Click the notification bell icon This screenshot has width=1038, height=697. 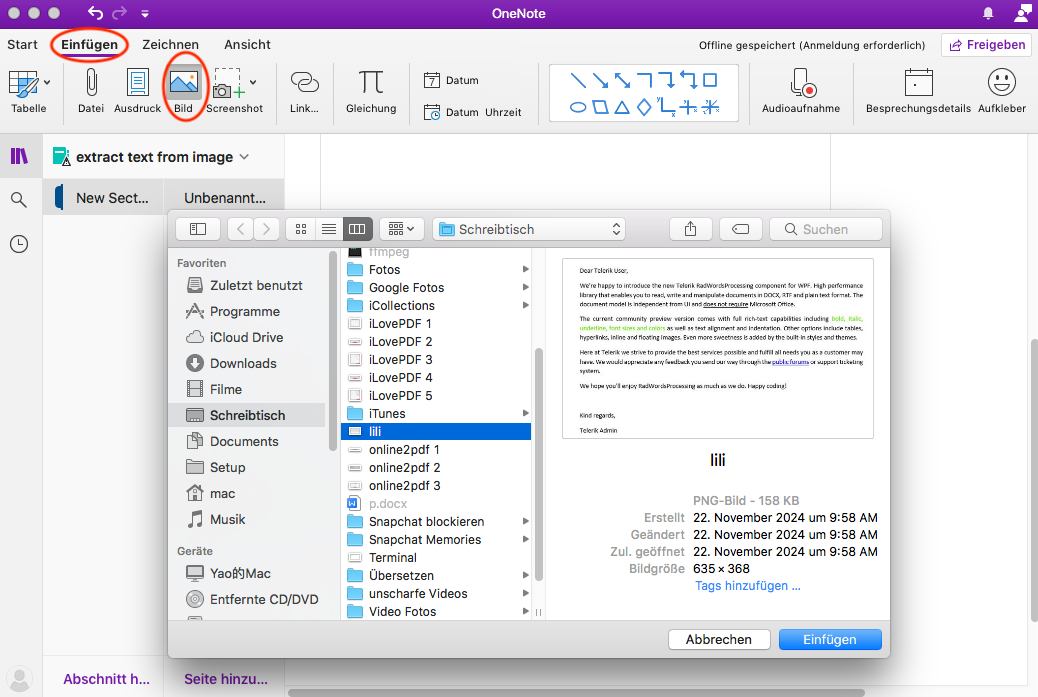(988, 13)
